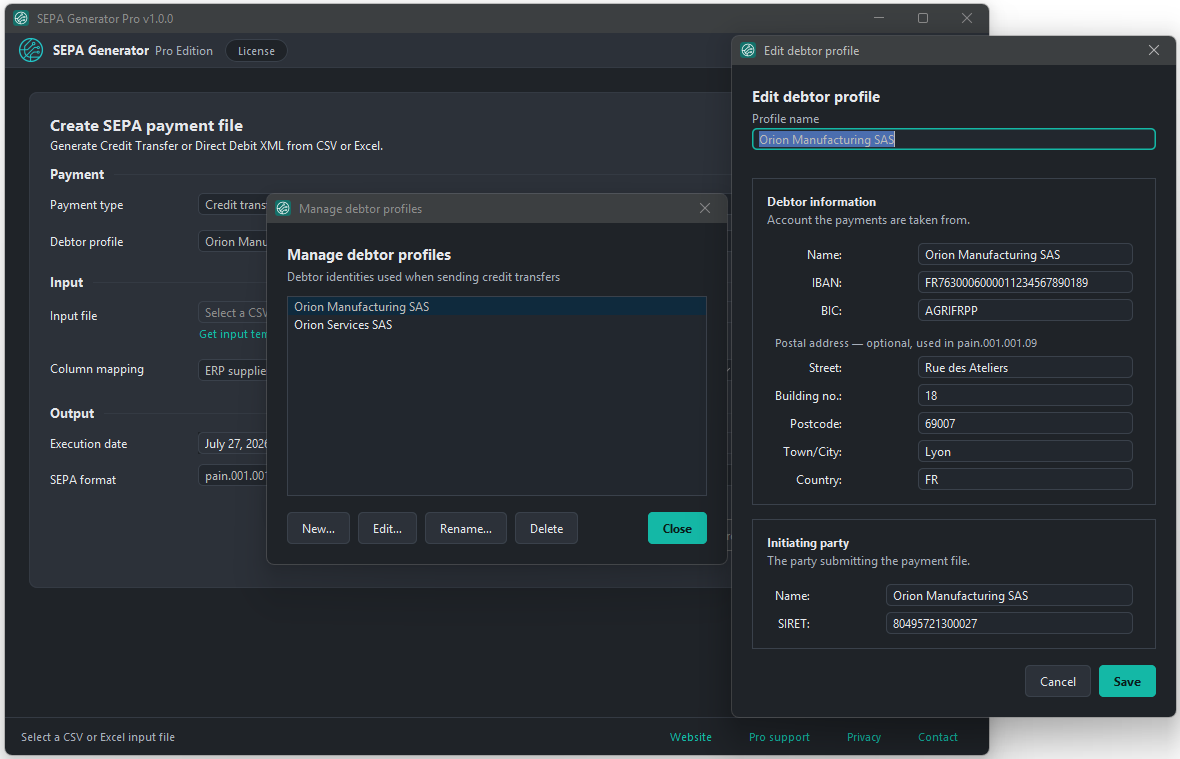Click the Building no. field
This screenshot has width=1180, height=759.
point(1025,395)
